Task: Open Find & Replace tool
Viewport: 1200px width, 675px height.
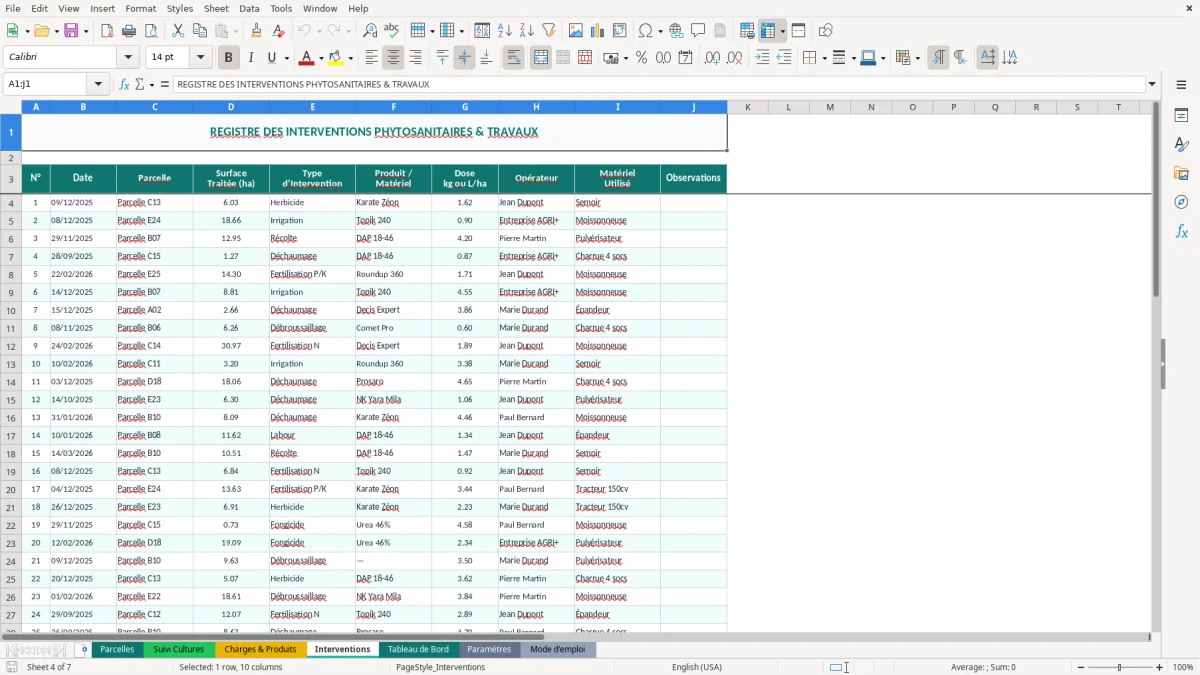Action: (x=370, y=31)
